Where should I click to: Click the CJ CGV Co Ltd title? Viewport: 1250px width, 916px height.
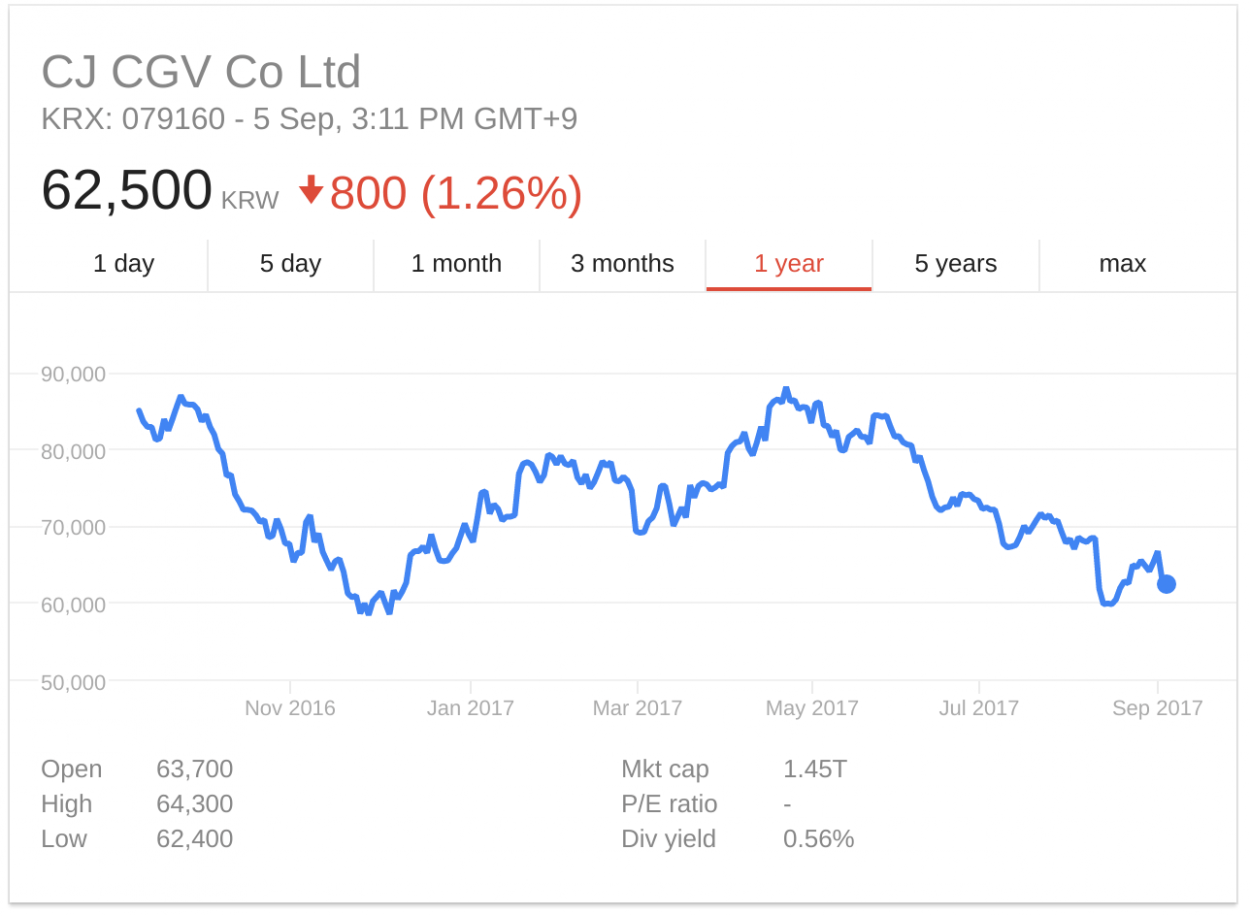(x=202, y=71)
